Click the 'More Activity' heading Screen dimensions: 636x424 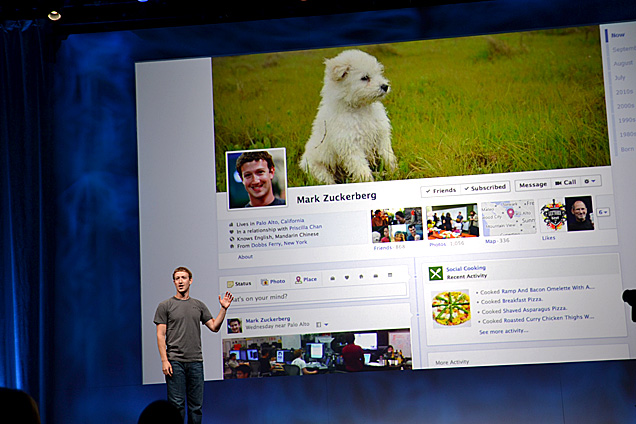pos(452,362)
